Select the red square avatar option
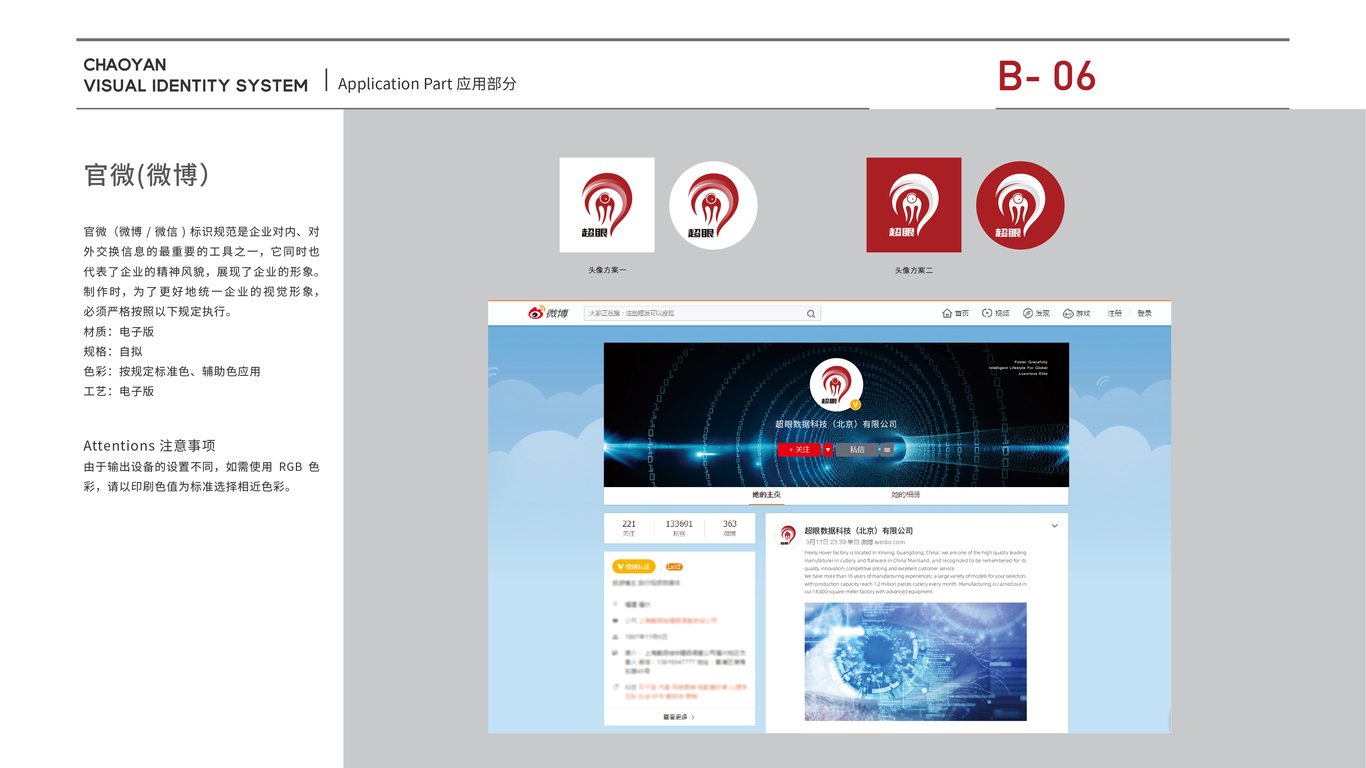The height and width of the screenshot is (768, 1366). [x=914, y=205]
